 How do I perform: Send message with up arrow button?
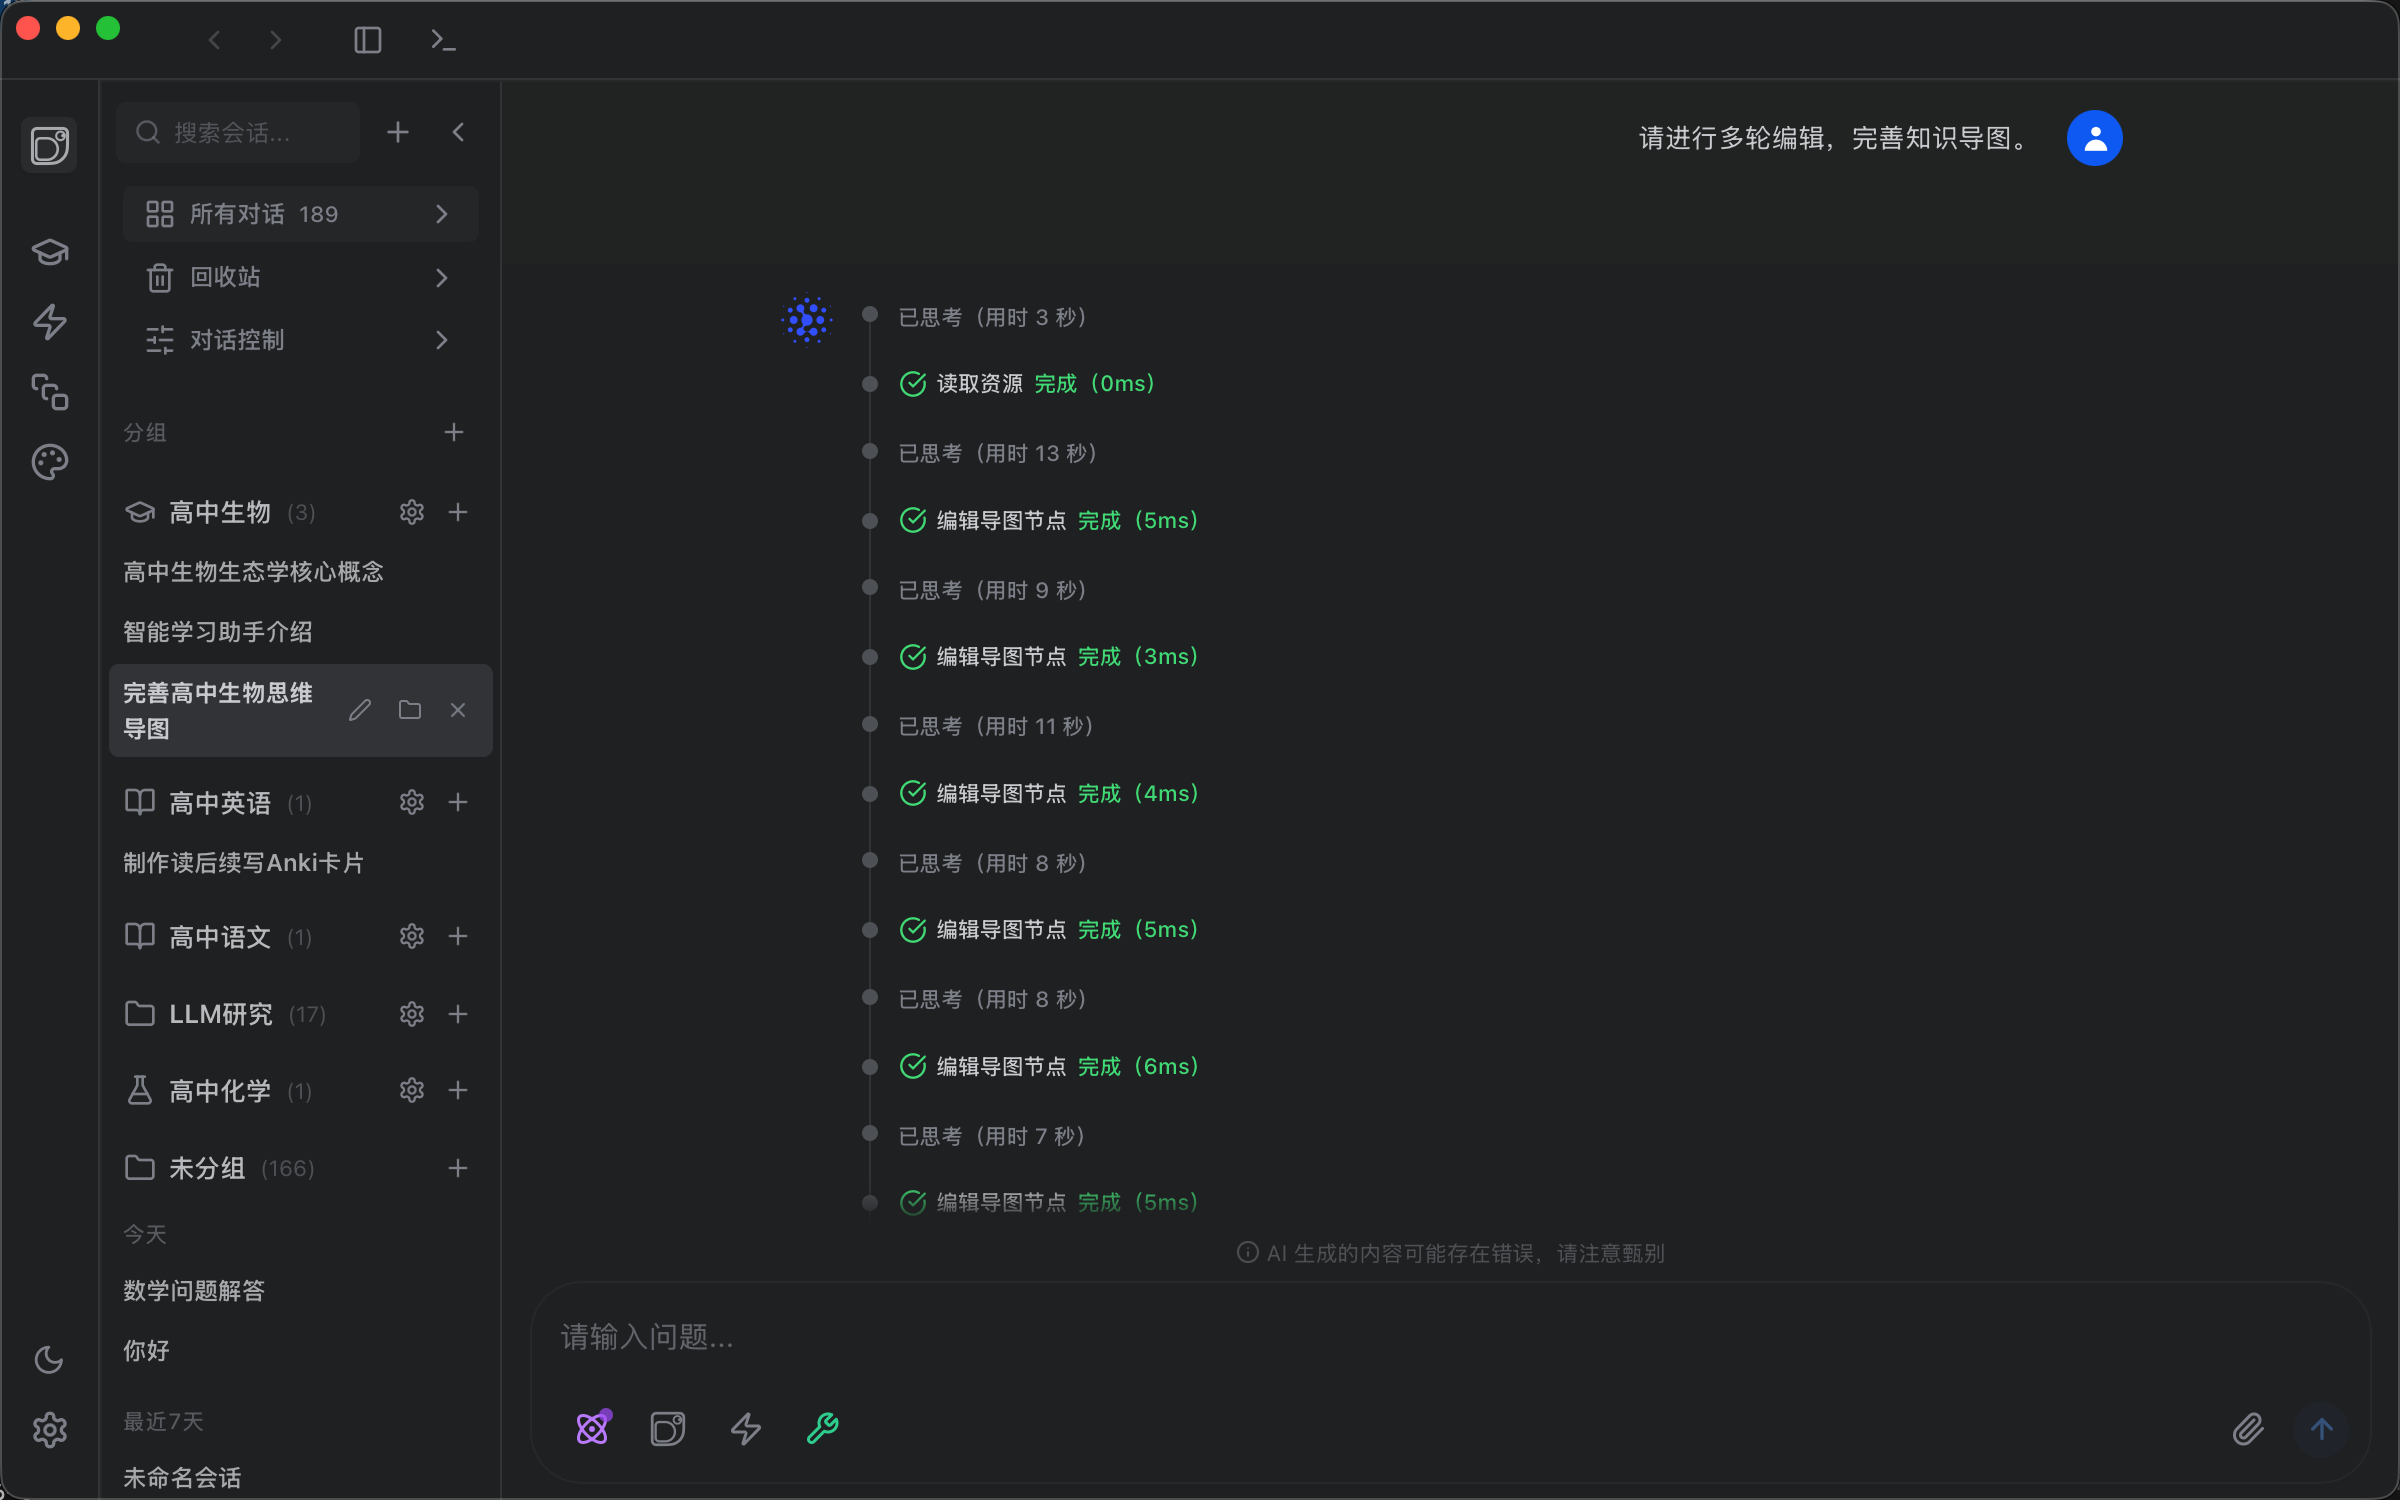pos(2322,1429)
